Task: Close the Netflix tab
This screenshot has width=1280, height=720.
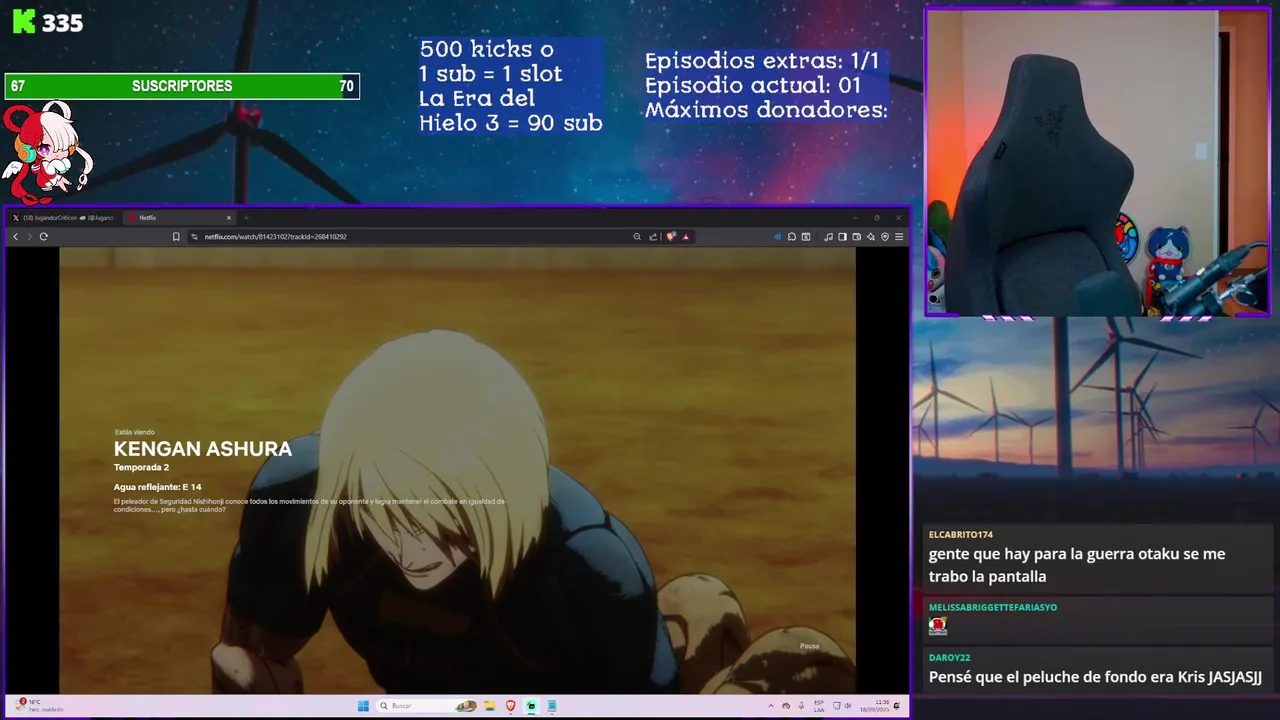Action: point(229,217)
